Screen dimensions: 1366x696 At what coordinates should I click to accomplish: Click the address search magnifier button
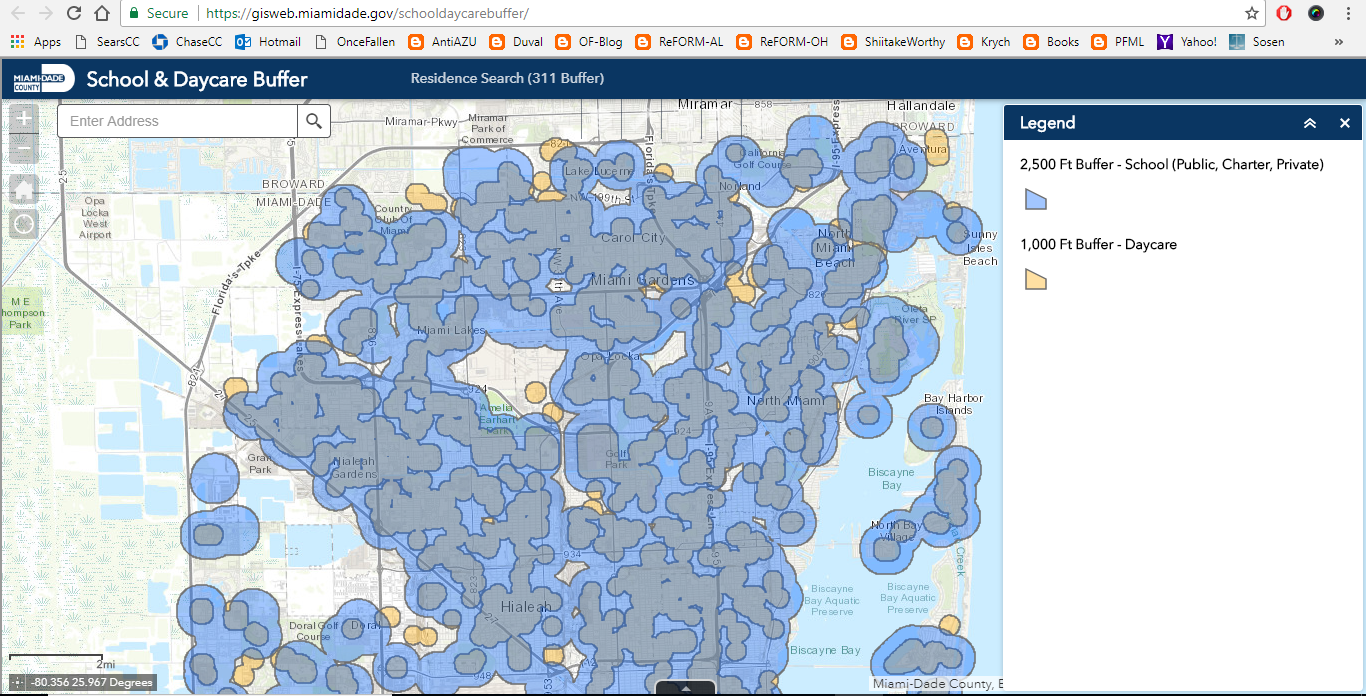tap(314, 121)
